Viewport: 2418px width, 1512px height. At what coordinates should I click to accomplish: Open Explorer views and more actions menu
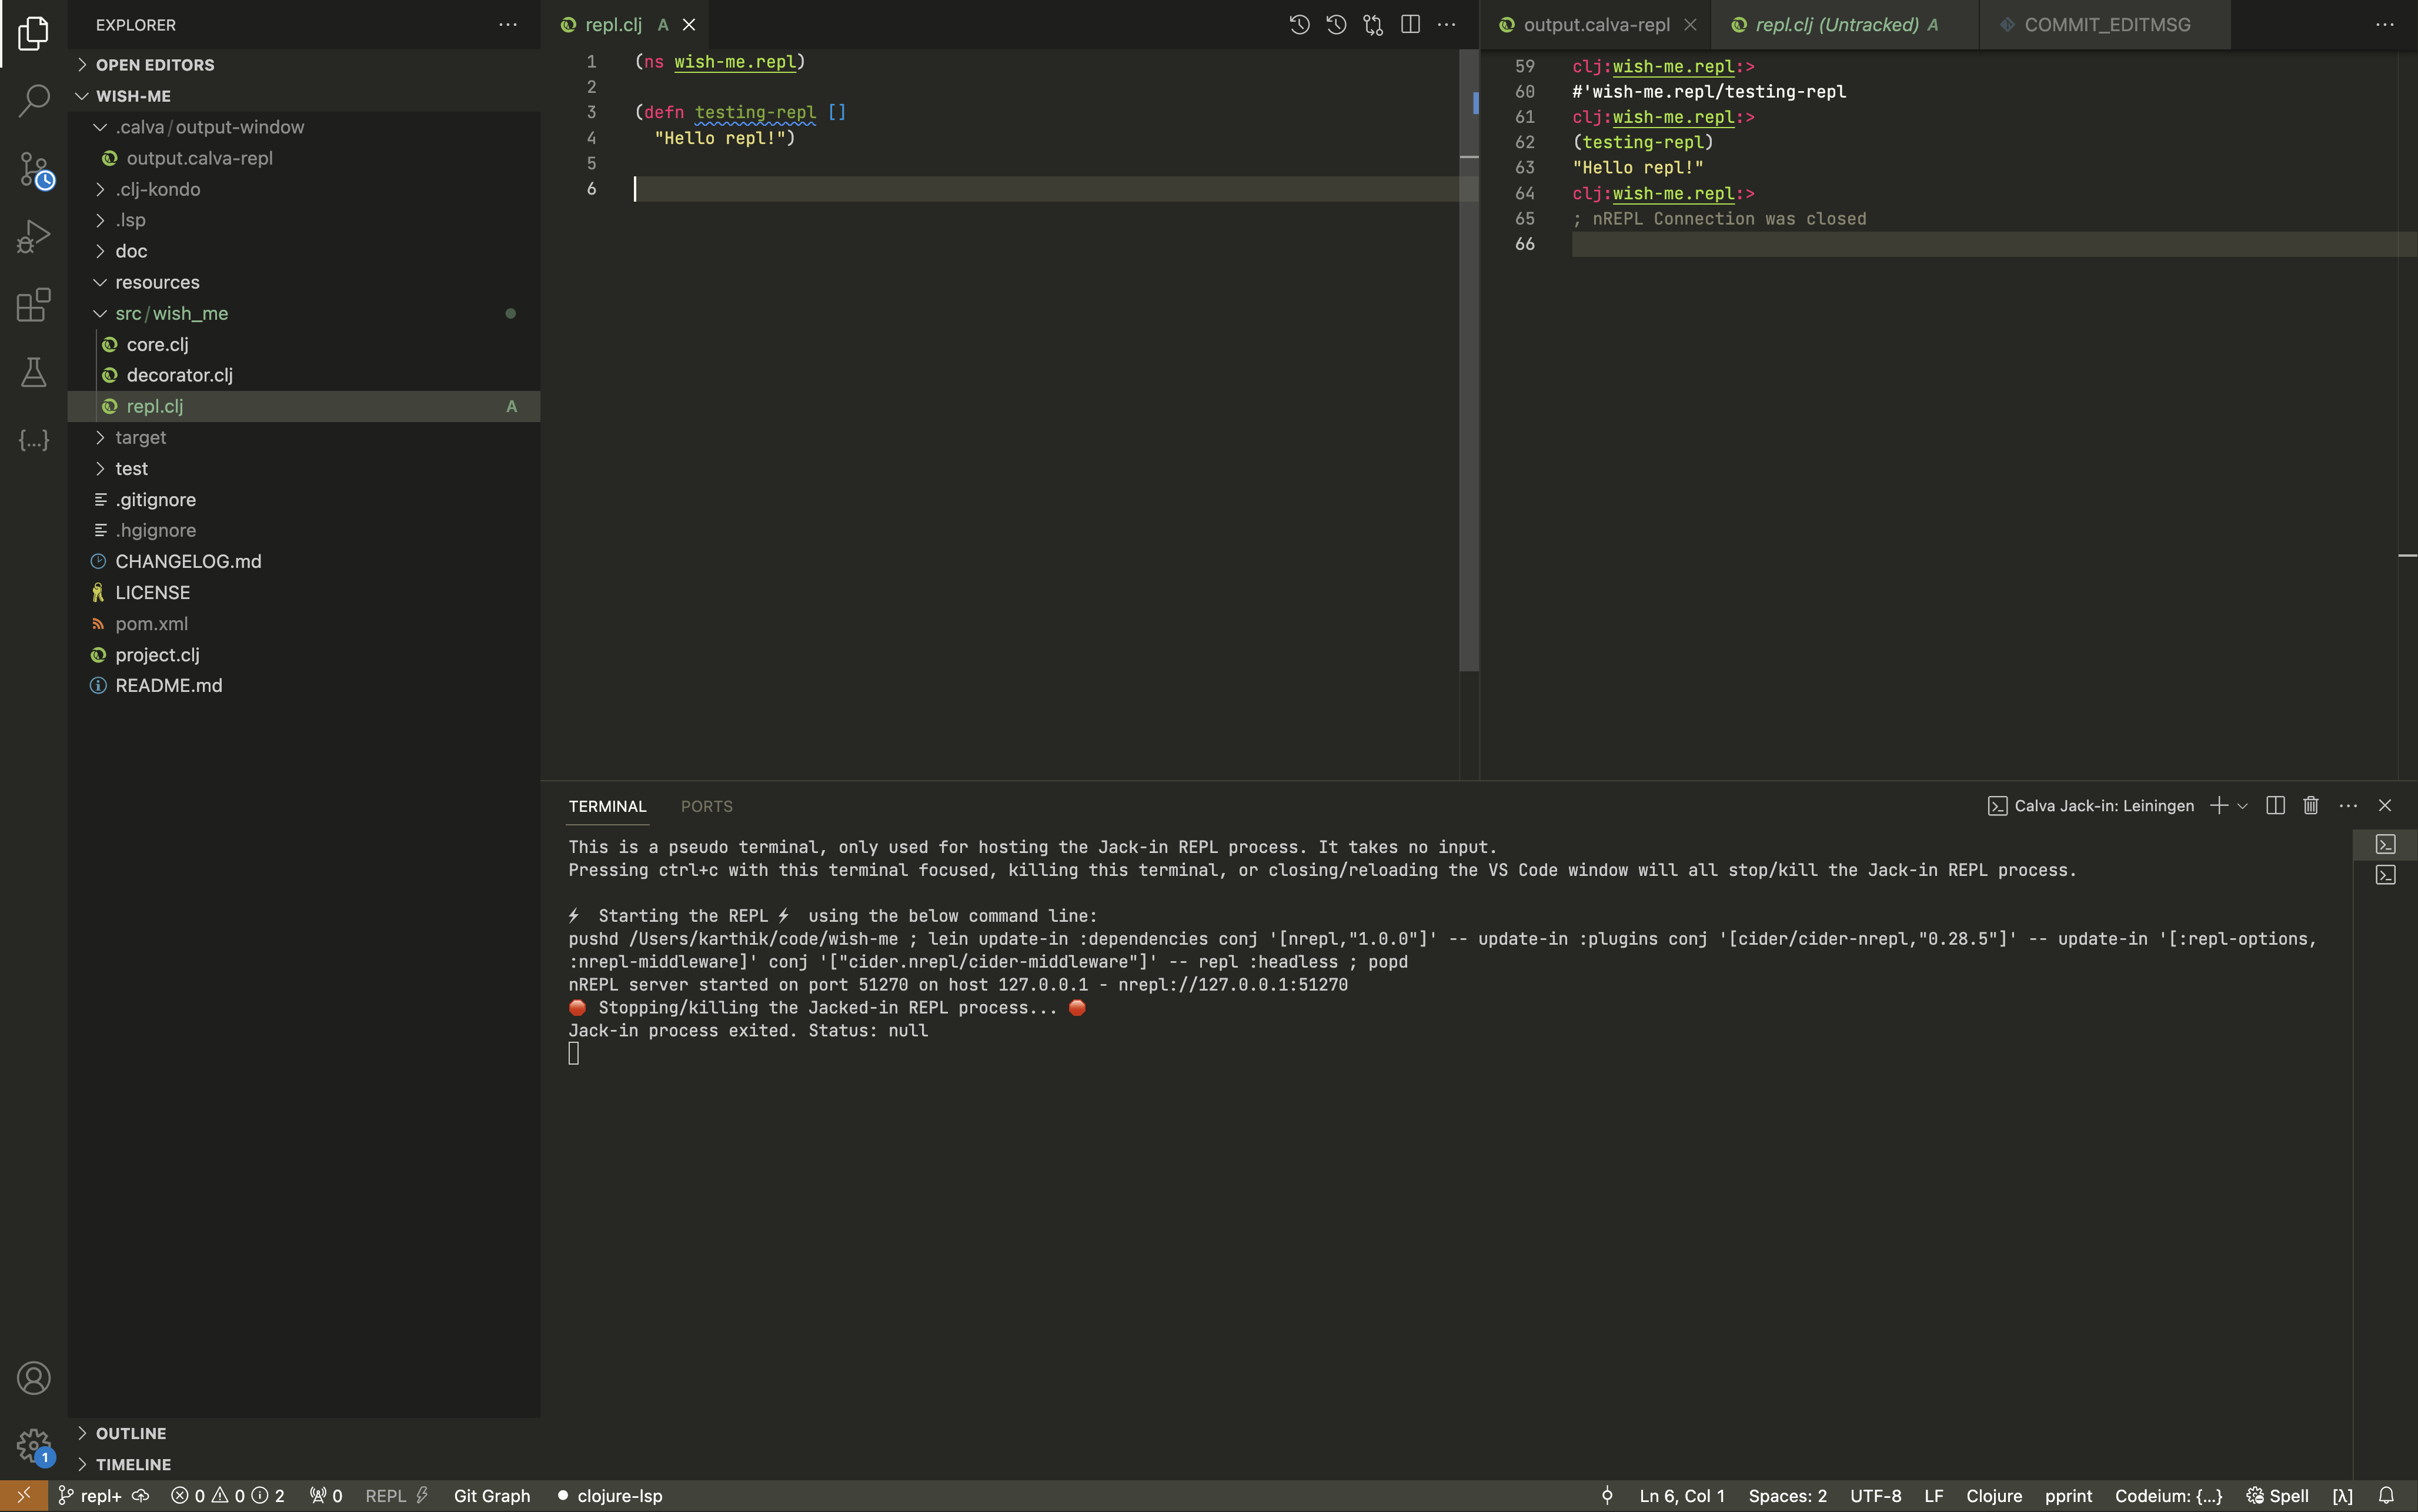(x=508, y=25)
